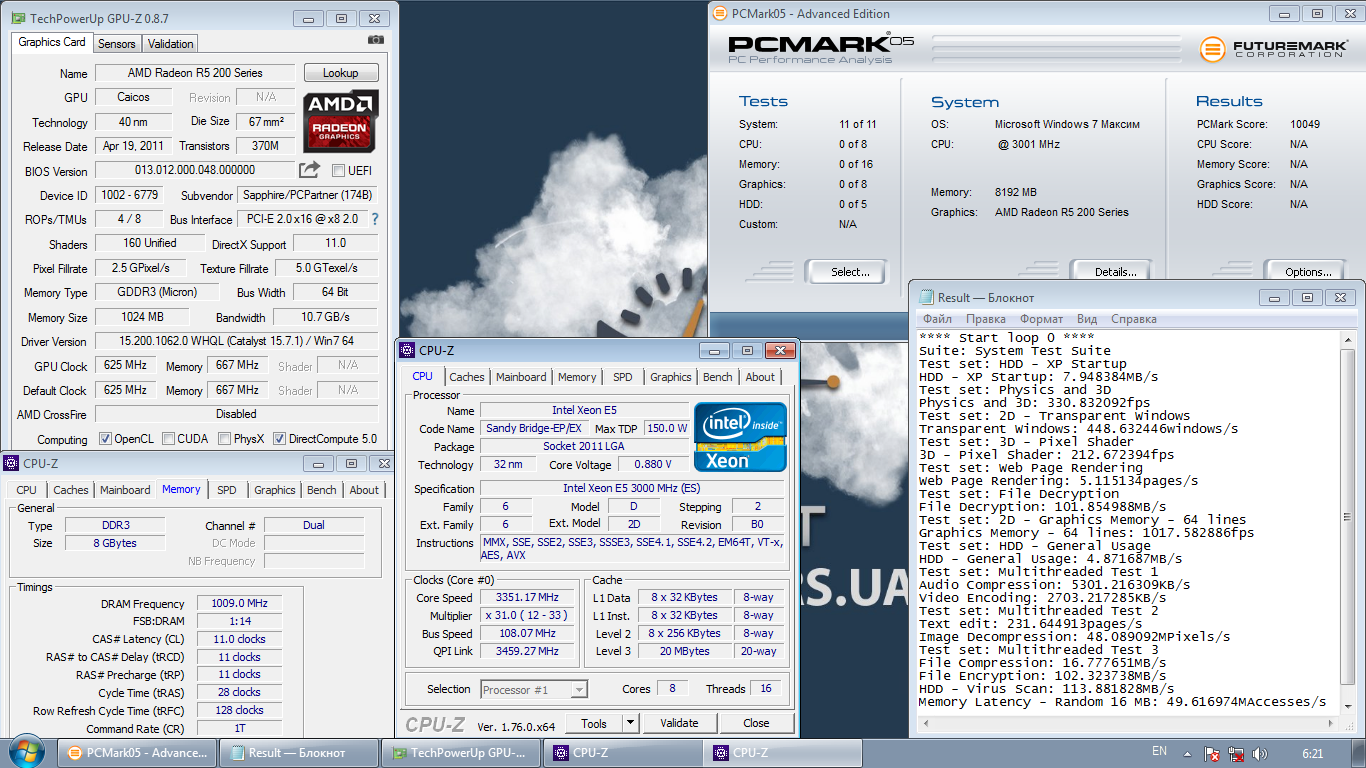Click the Name field showing AMD Radeon R5 200 Series
This screenshot has width=1366, height=768.
tap(195, 73)
